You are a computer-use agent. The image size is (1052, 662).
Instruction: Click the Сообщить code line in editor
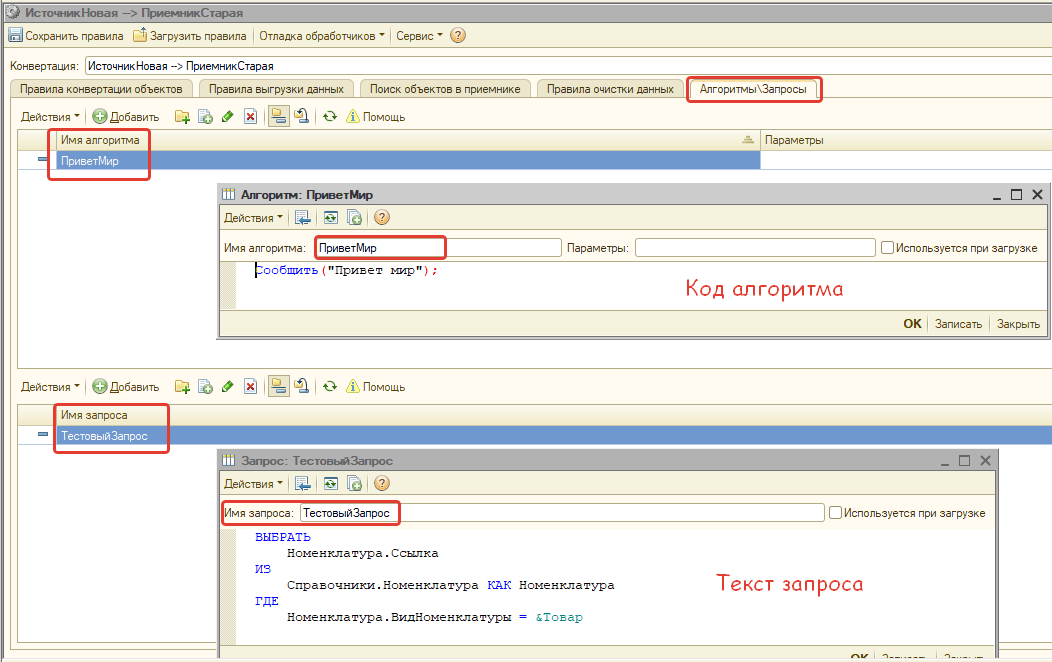(346, 270)
